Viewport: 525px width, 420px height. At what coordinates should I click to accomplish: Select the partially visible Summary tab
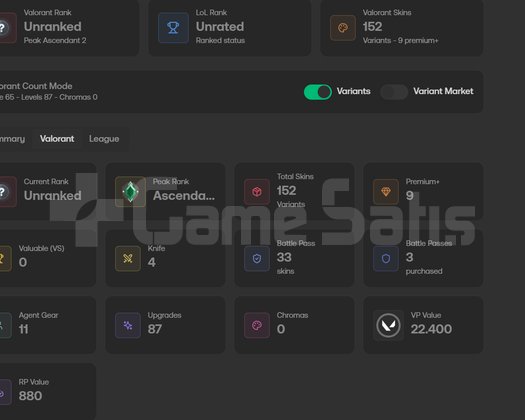pyautogui.click(x=12, y=139)
